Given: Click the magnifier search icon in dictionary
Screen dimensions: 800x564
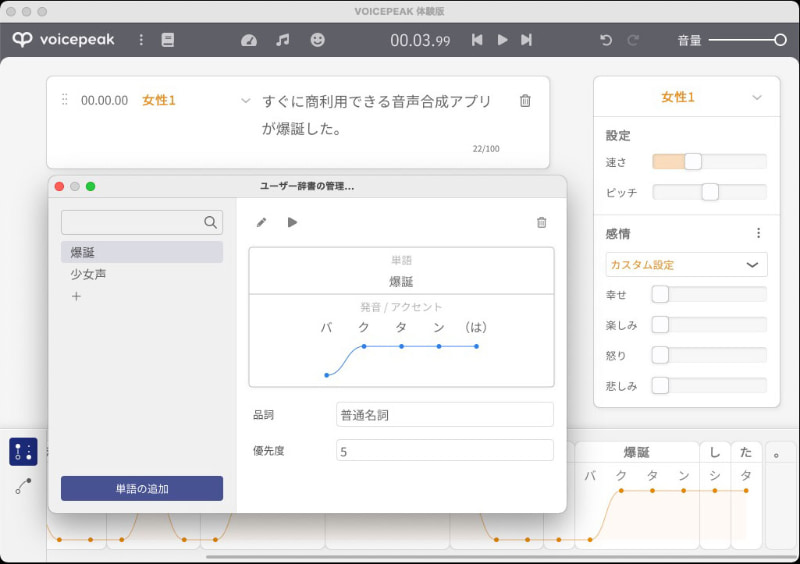Looking at the screenshot, I should (x=210, y=223).
